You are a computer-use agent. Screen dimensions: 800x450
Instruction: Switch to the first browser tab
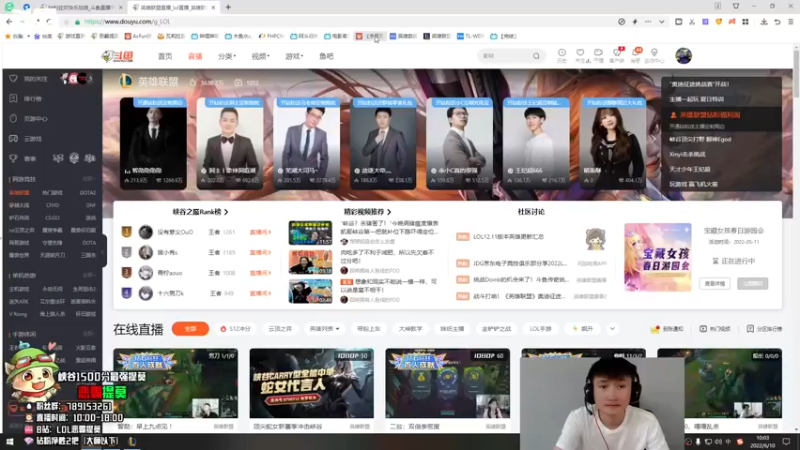82,8
